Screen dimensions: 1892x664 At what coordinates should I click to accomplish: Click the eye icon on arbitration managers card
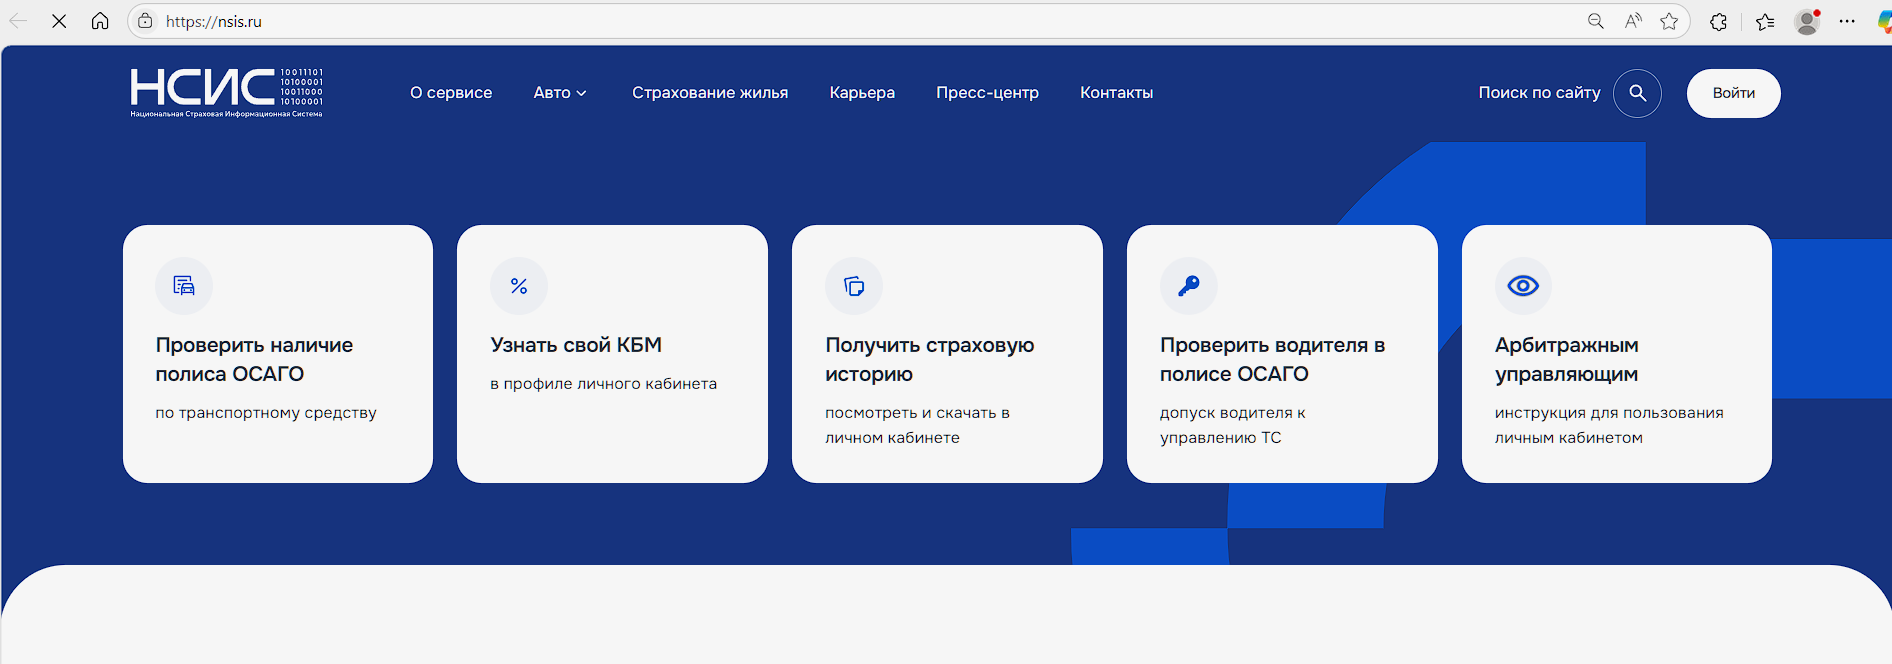[1523, 286]
